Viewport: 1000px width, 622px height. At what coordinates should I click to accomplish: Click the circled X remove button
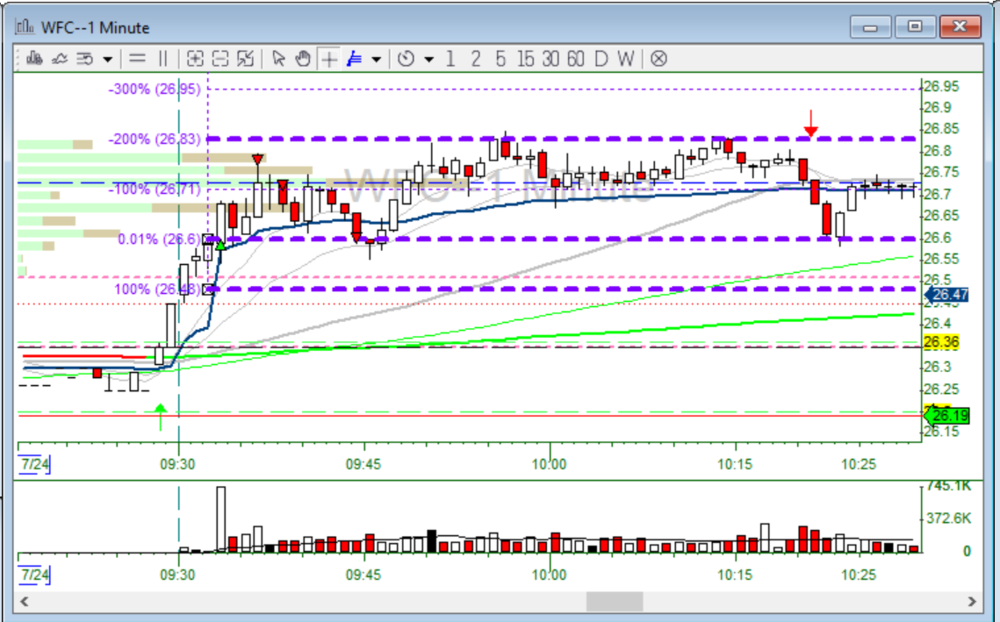pyautogui.click(x=658, y=58)
